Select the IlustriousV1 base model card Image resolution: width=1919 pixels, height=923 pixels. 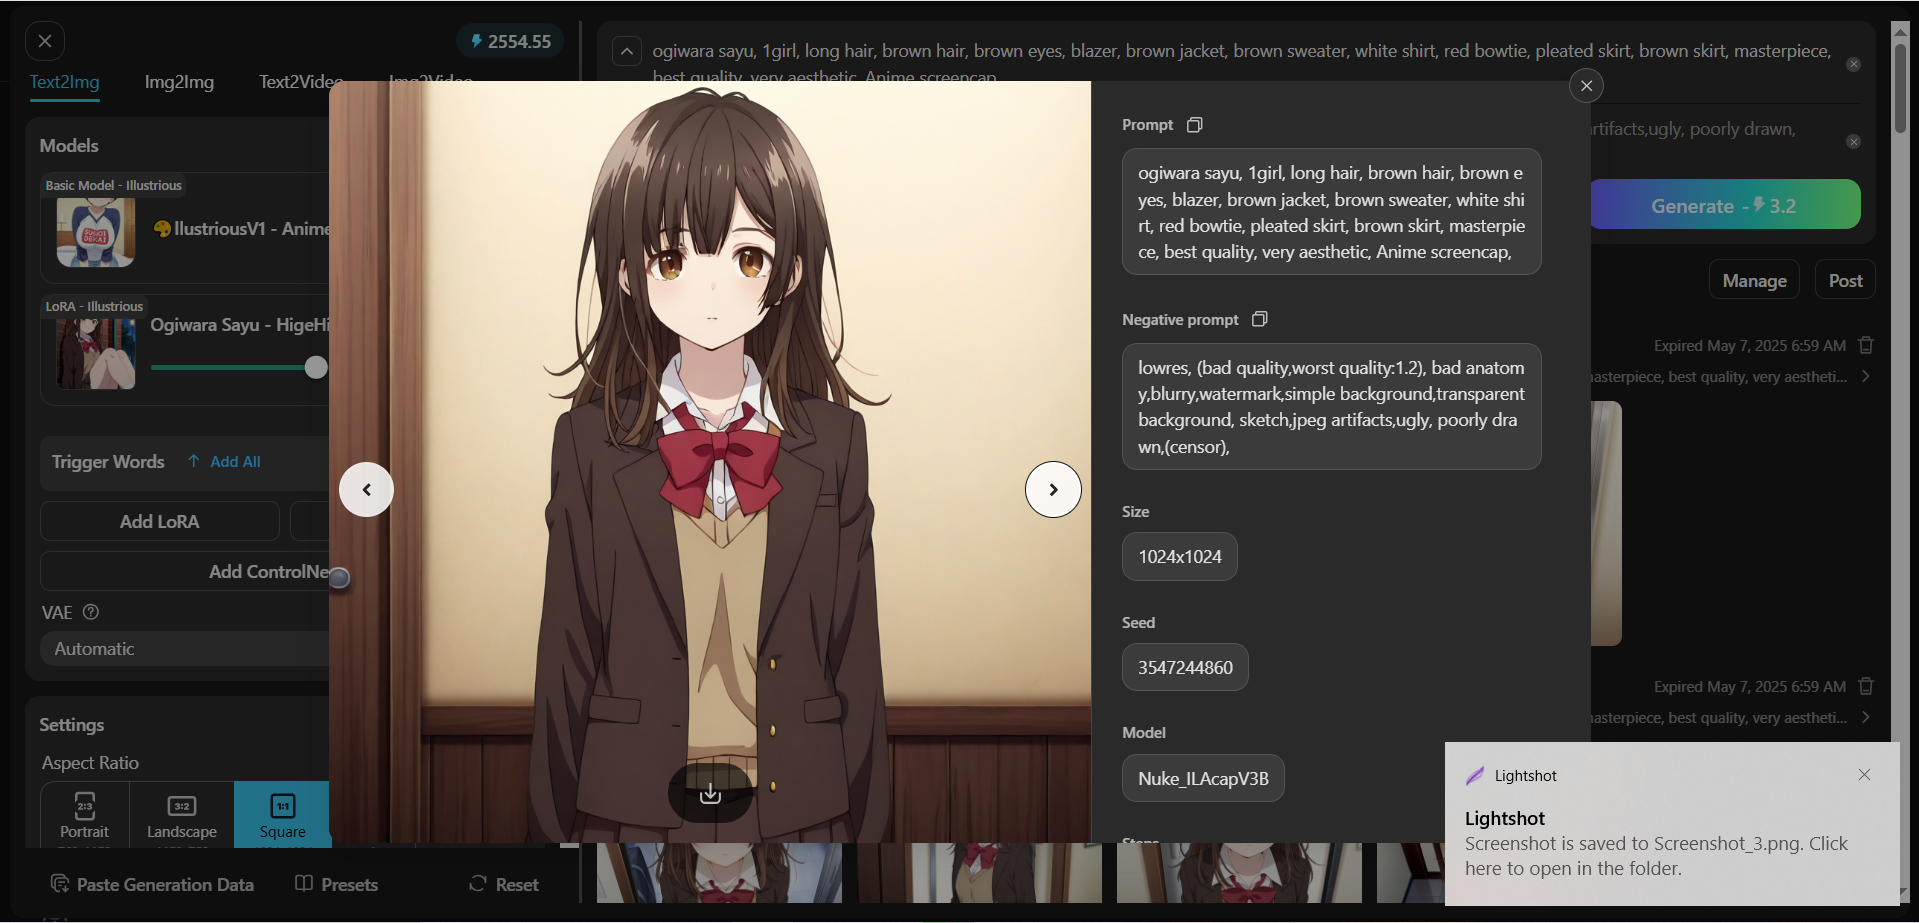click(x=185, y=228)
